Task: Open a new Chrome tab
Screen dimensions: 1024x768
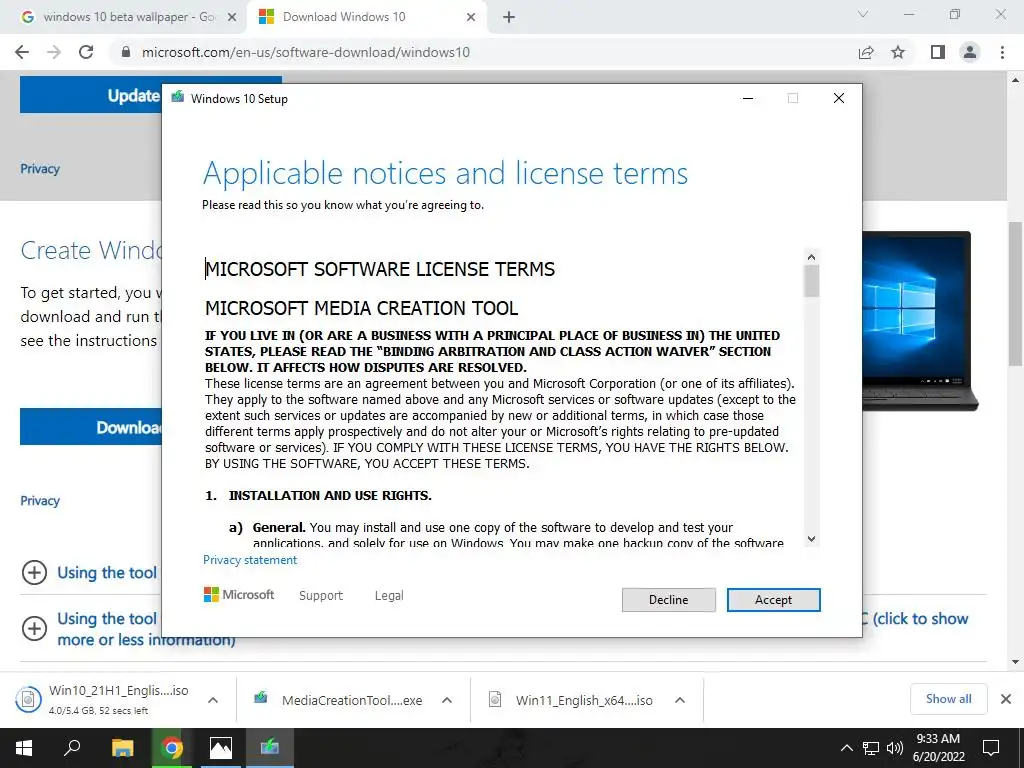Action: pos(509,18)
